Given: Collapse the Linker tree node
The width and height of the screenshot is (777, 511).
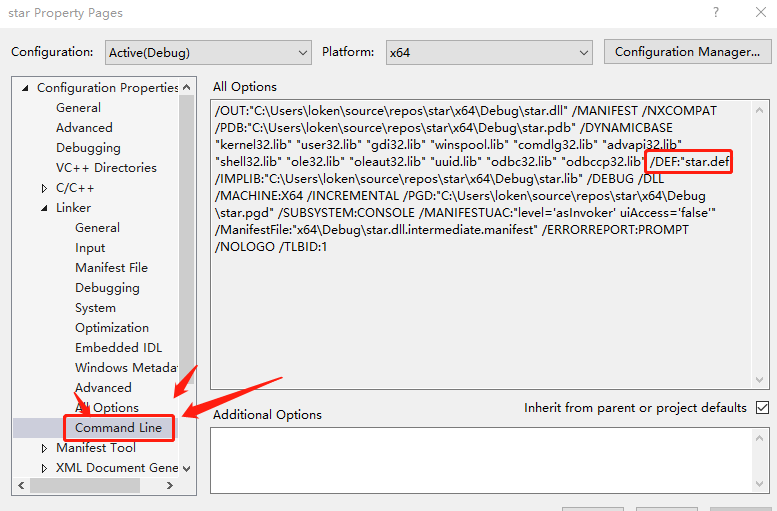Looking at the screenshot, I should tap(44, 208).
